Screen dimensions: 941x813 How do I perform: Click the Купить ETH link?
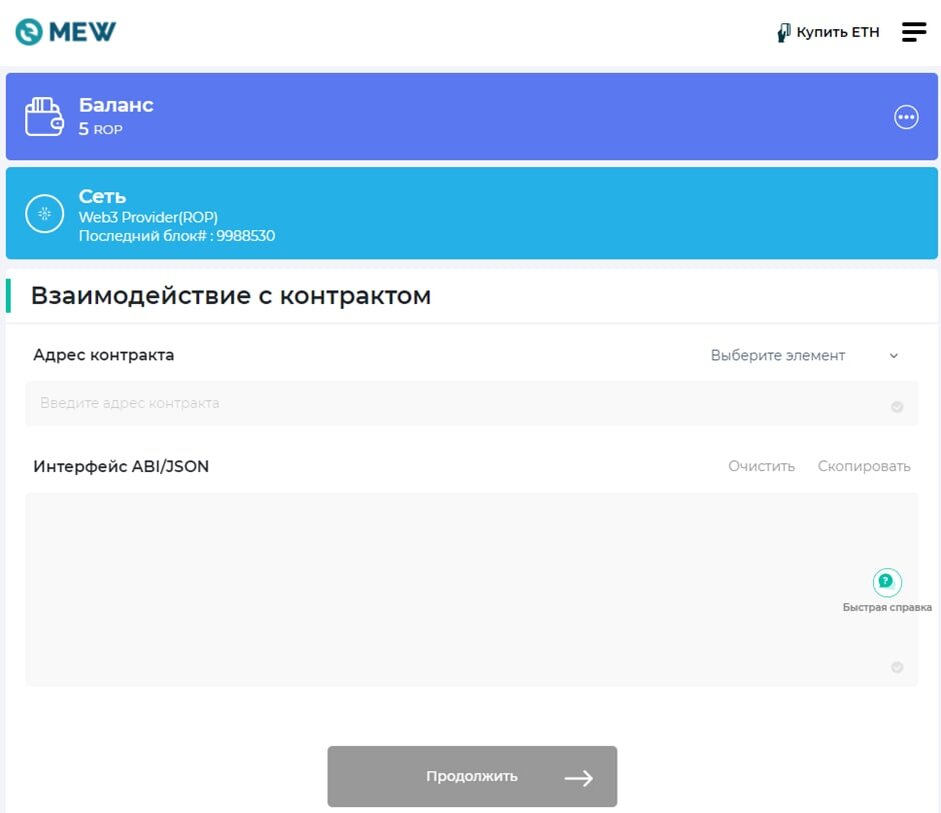tap(828, 32)
